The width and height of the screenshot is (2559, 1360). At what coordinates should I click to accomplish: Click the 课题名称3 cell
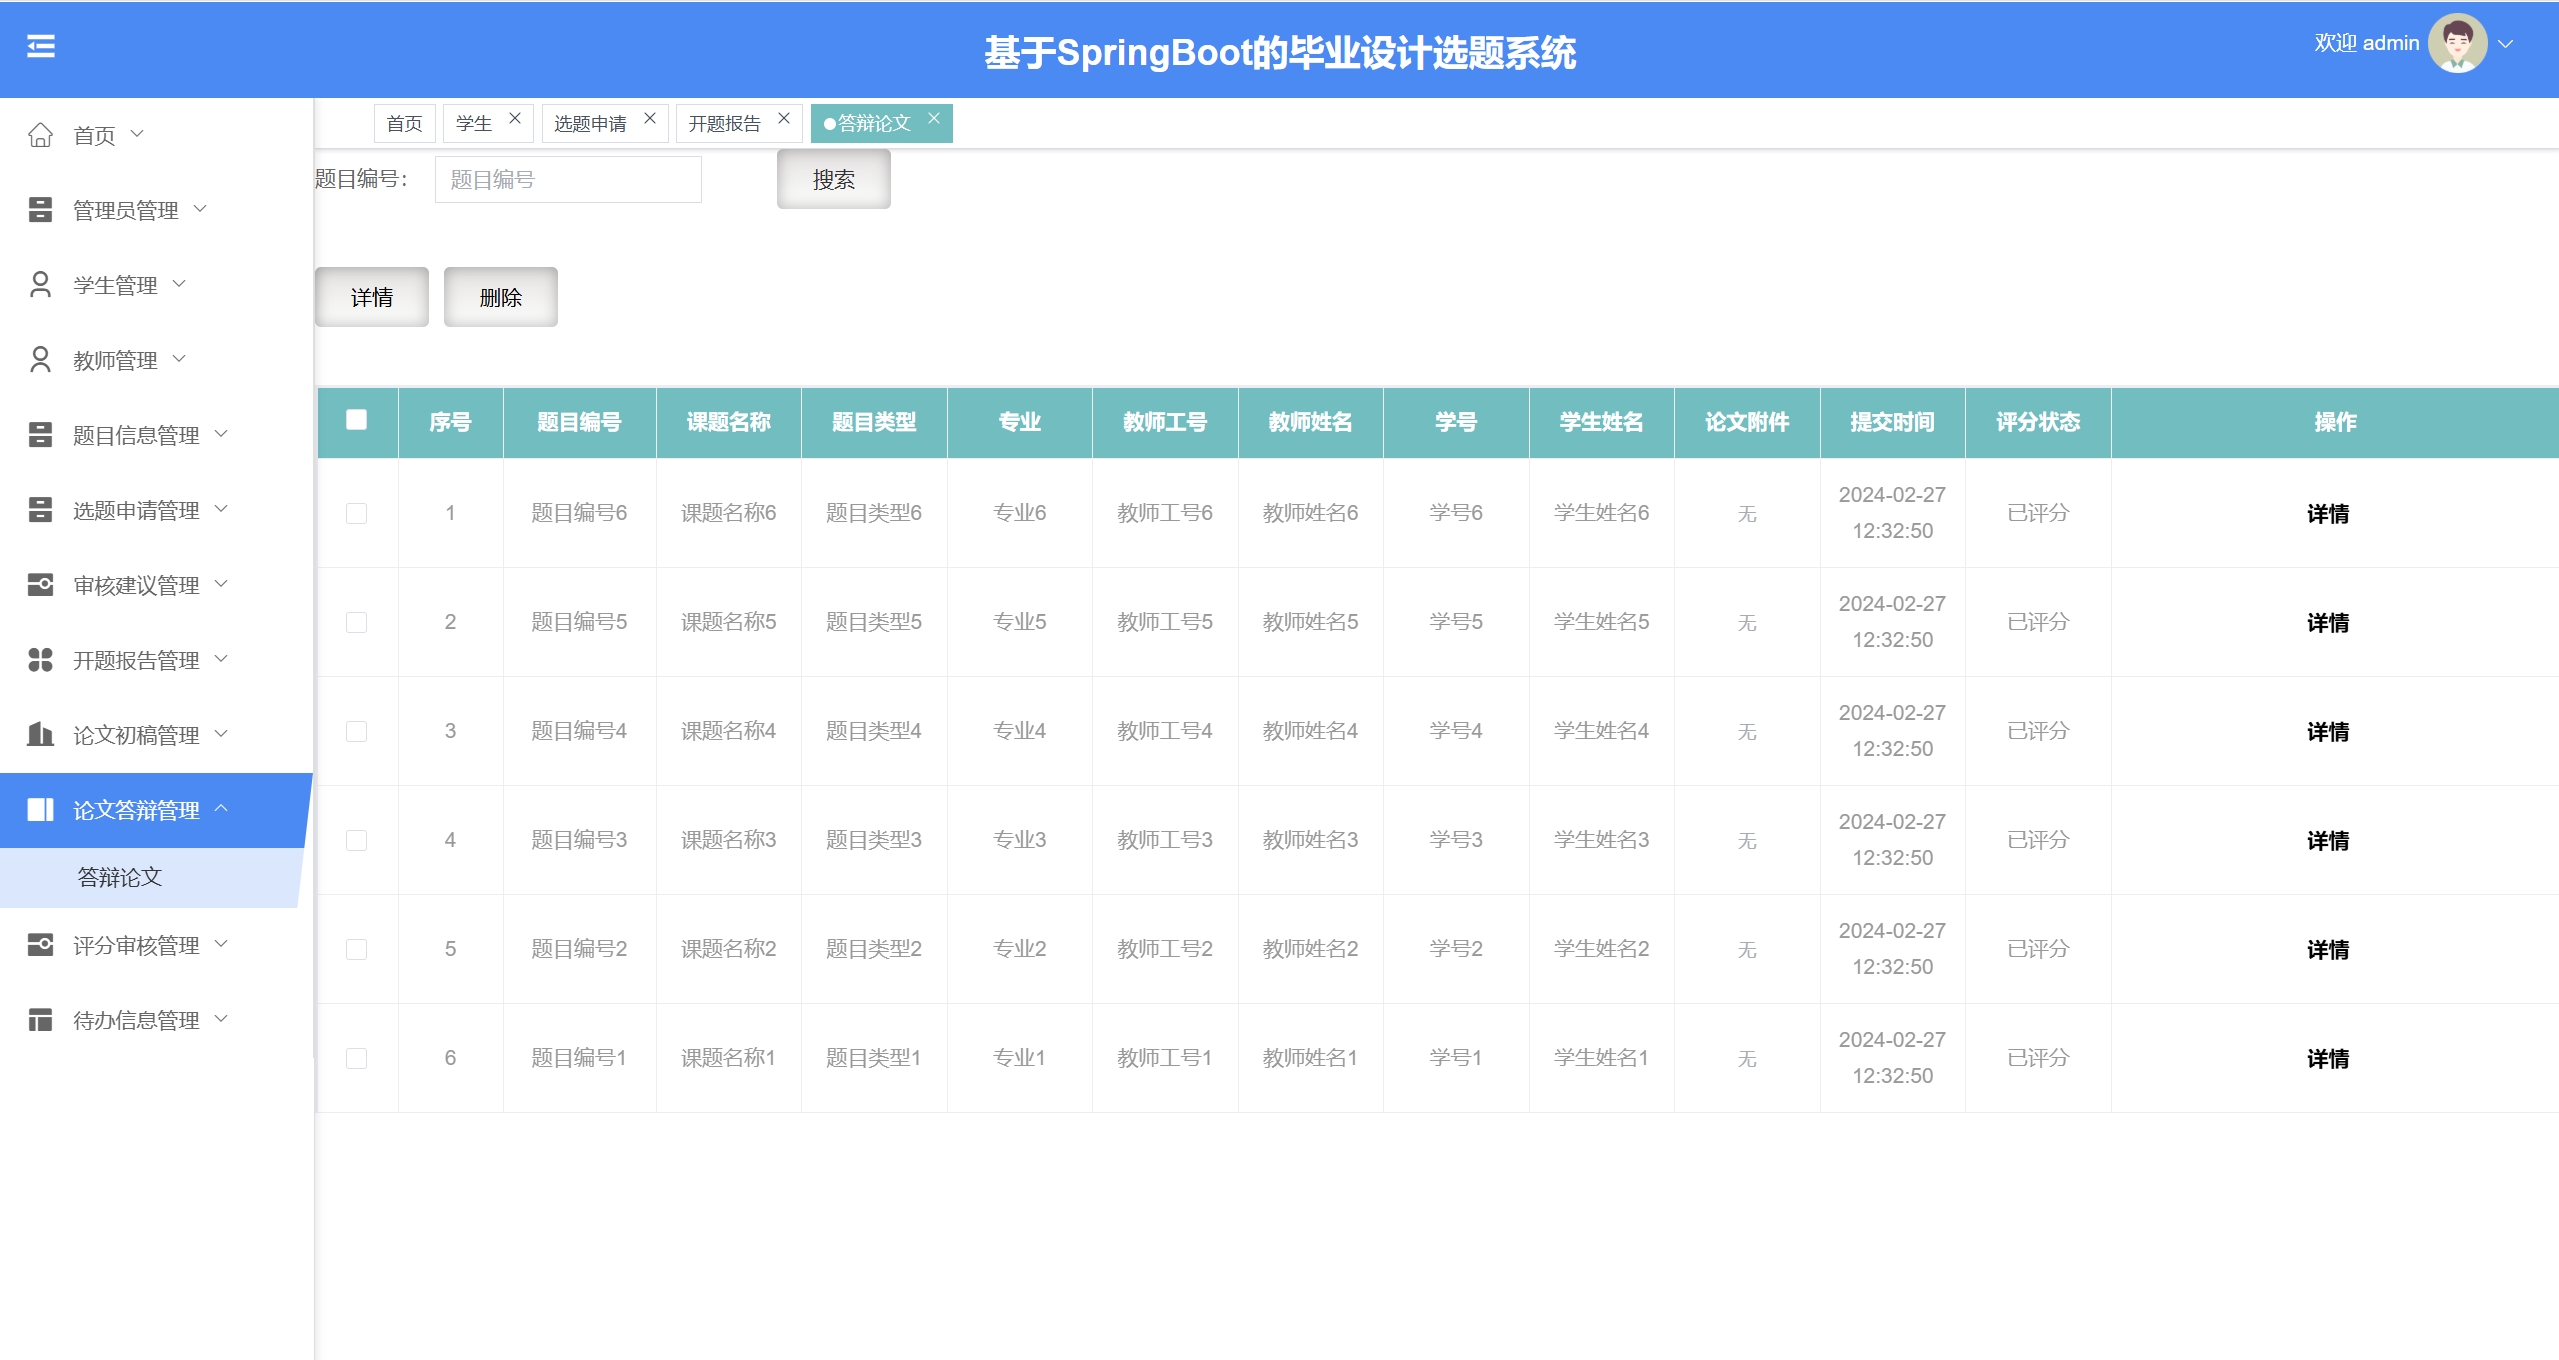[729, 840]
